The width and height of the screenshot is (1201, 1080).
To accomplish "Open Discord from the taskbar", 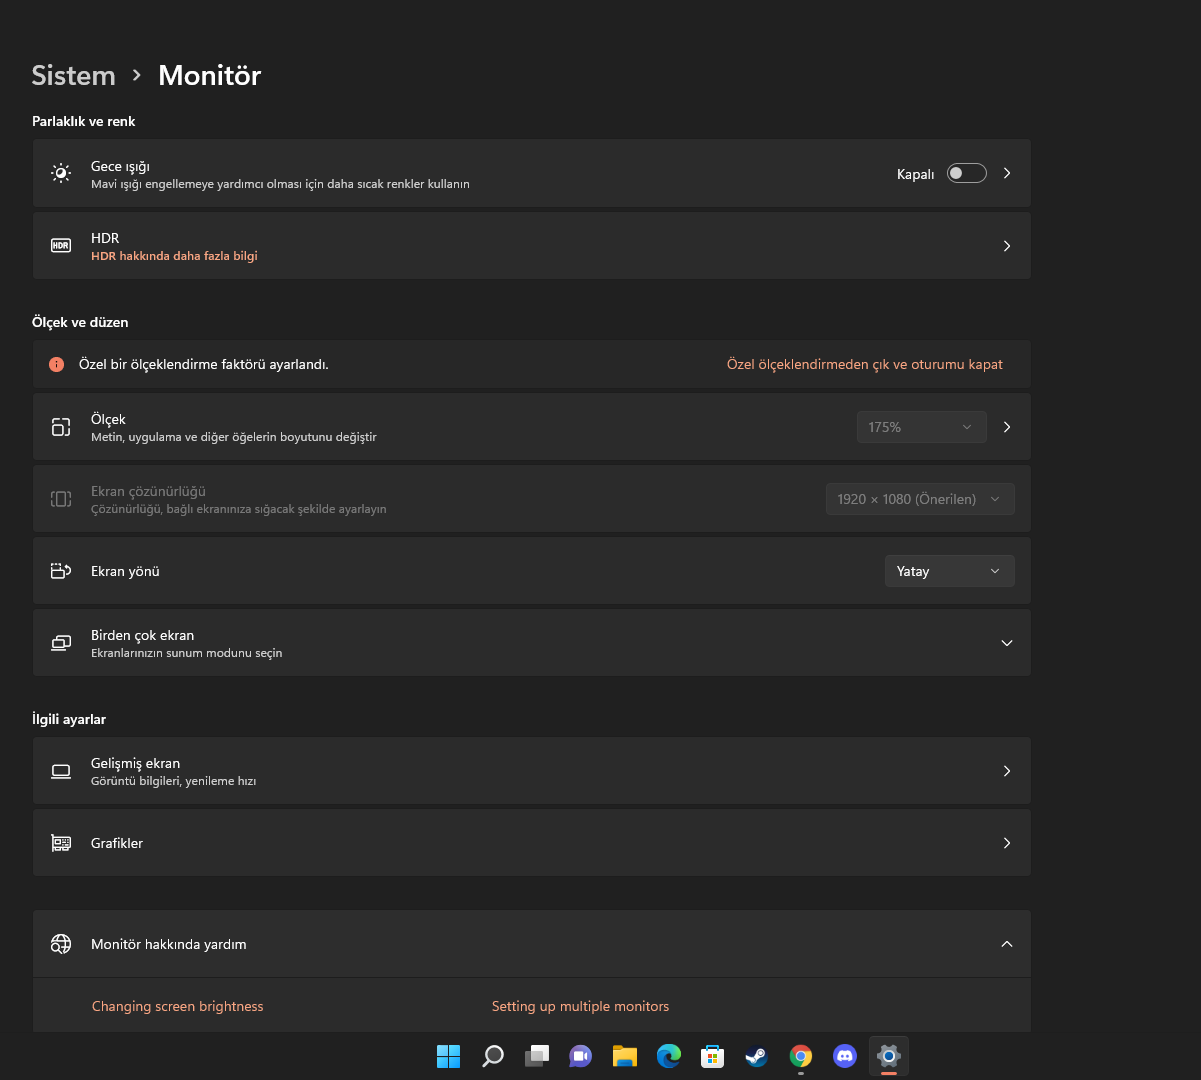I will click(845, 1056).
